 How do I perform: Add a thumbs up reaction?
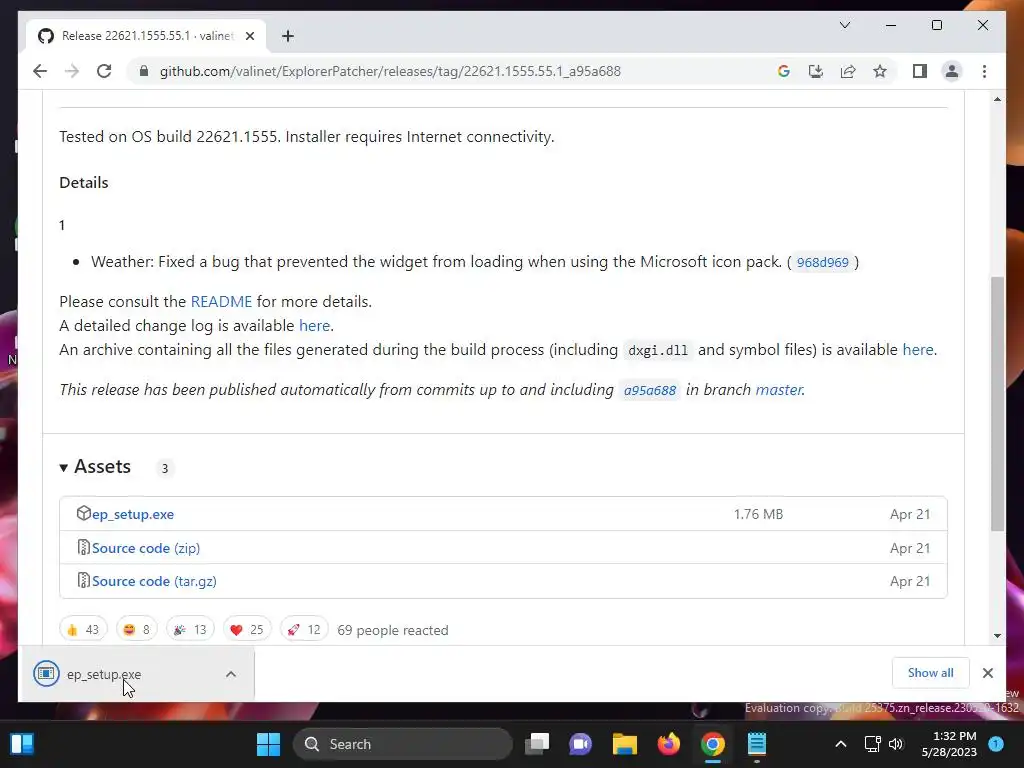click(x=83, y=630)
